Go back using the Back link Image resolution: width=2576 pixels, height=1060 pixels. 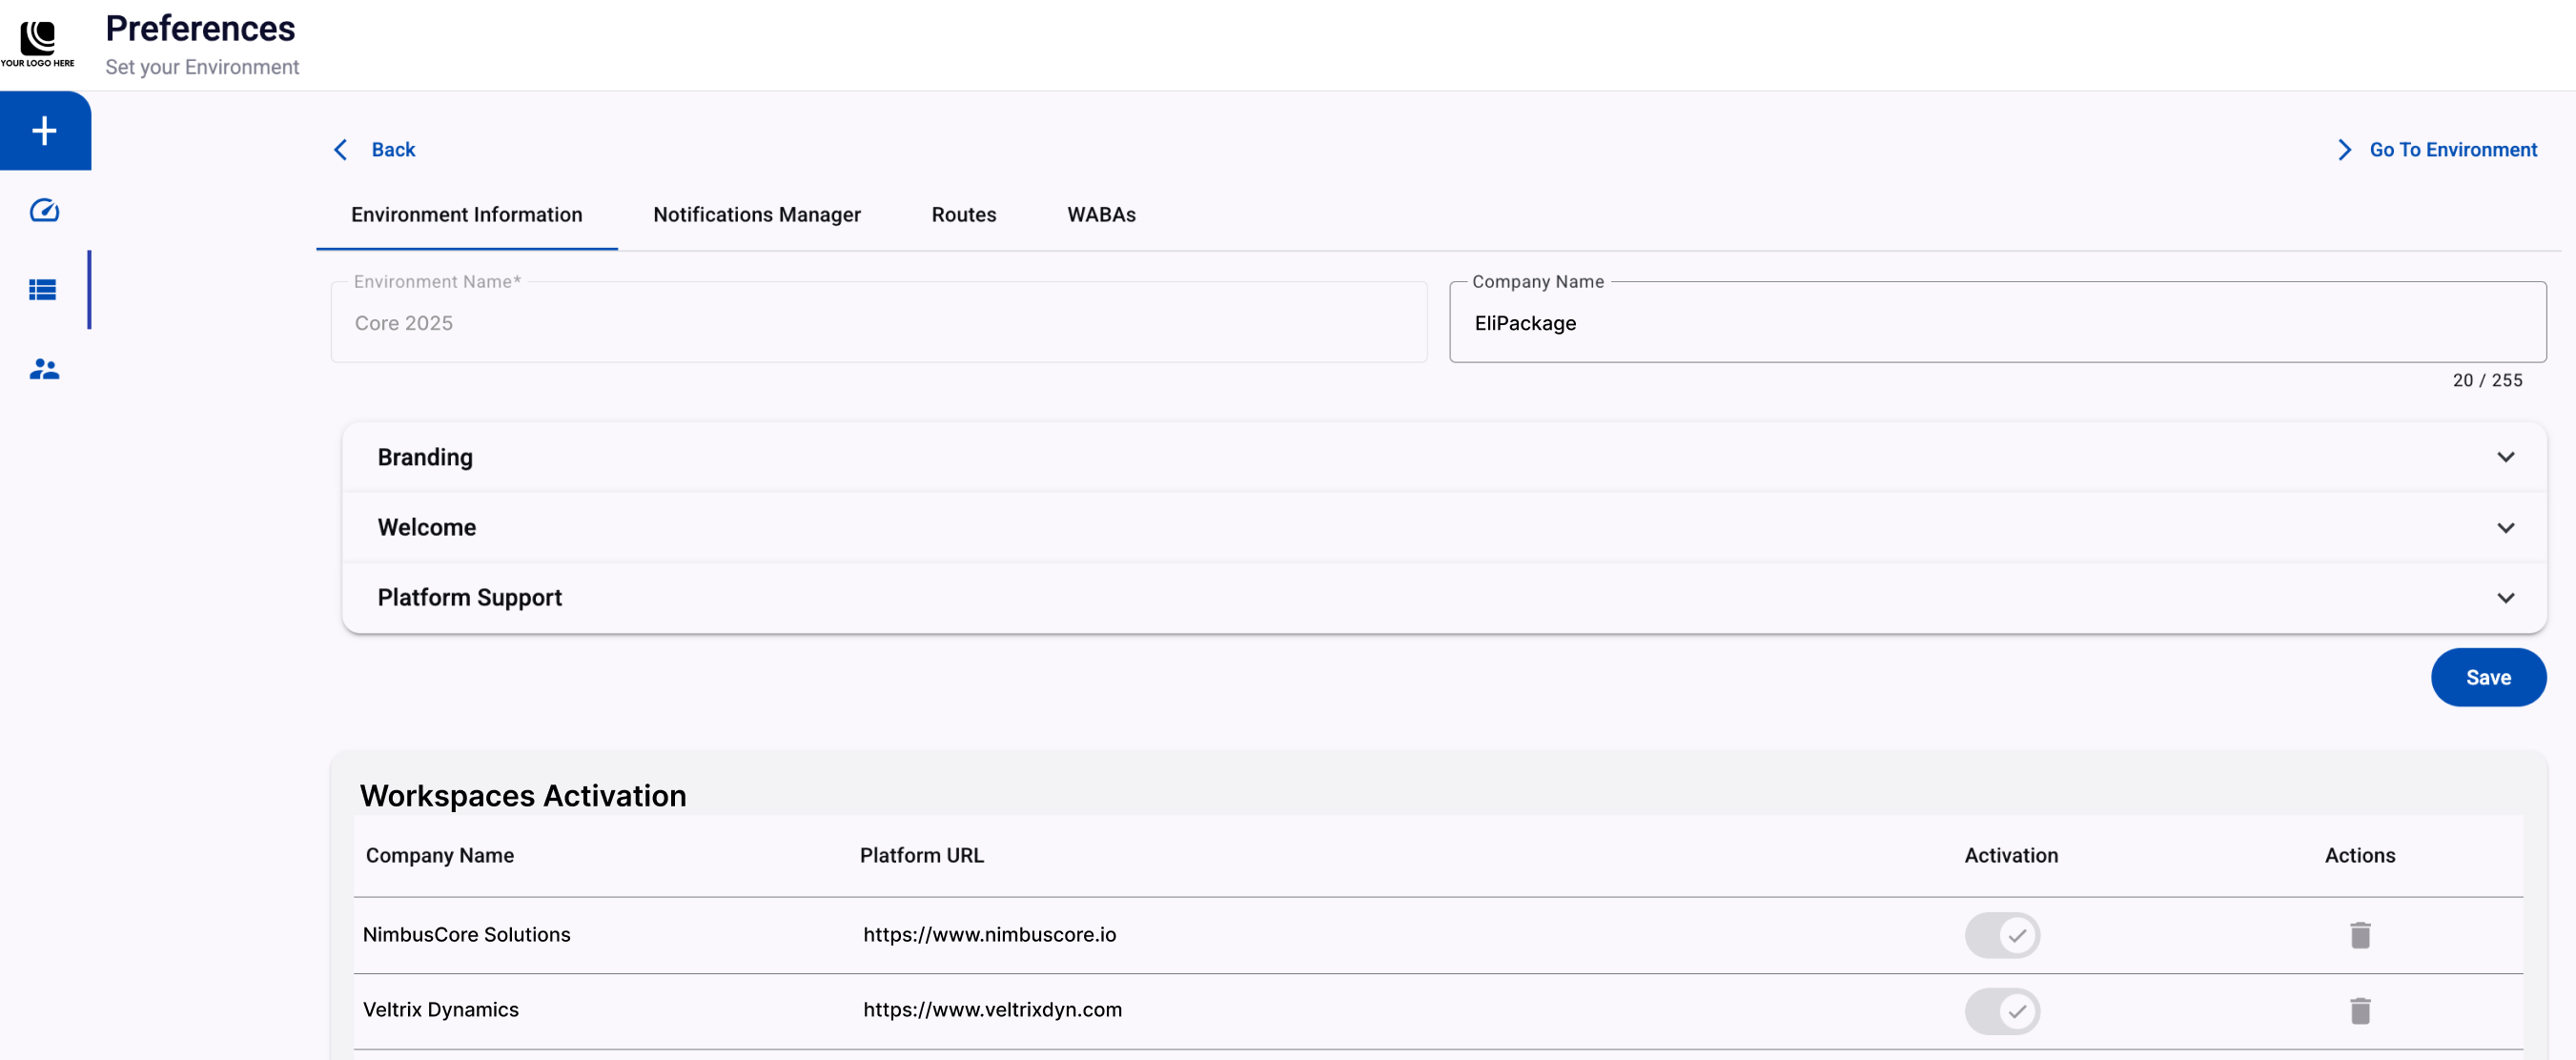(x=393, y=150)
